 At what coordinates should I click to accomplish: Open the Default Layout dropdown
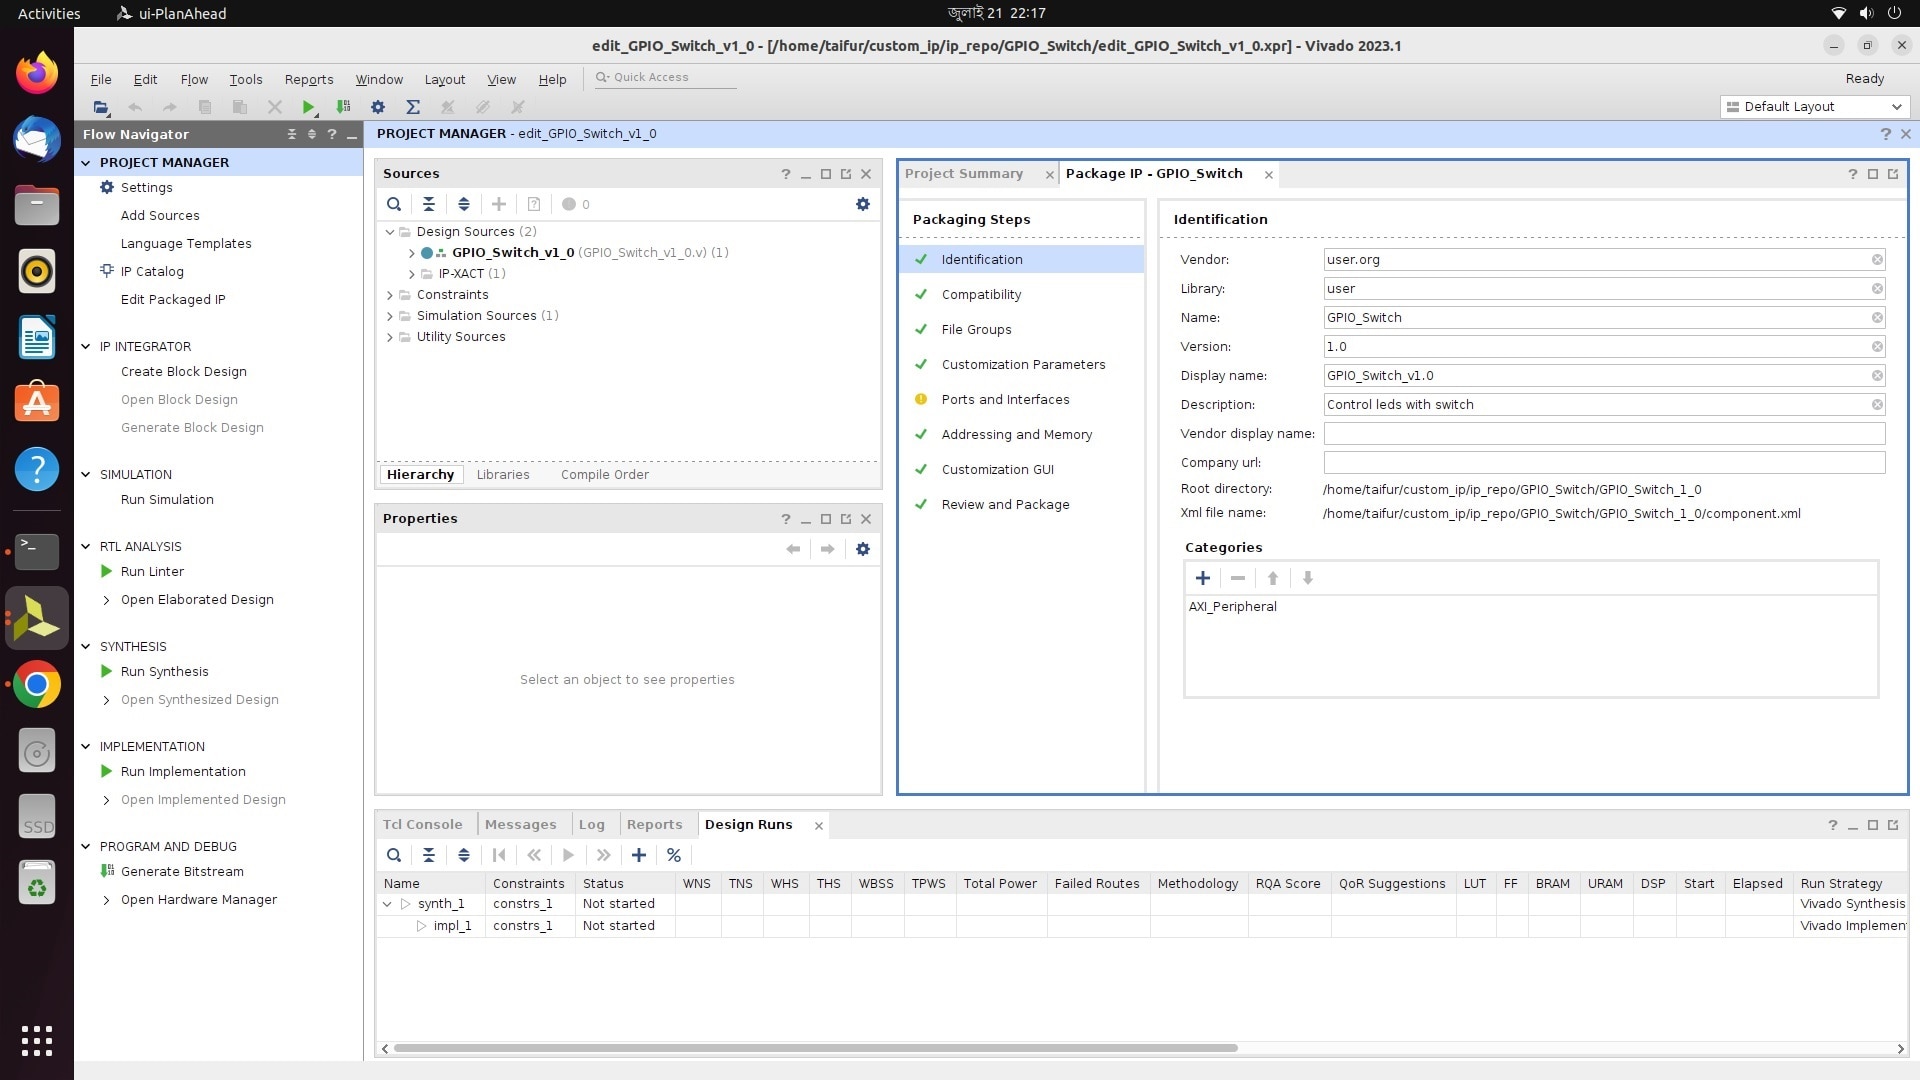coord(1814,107)
